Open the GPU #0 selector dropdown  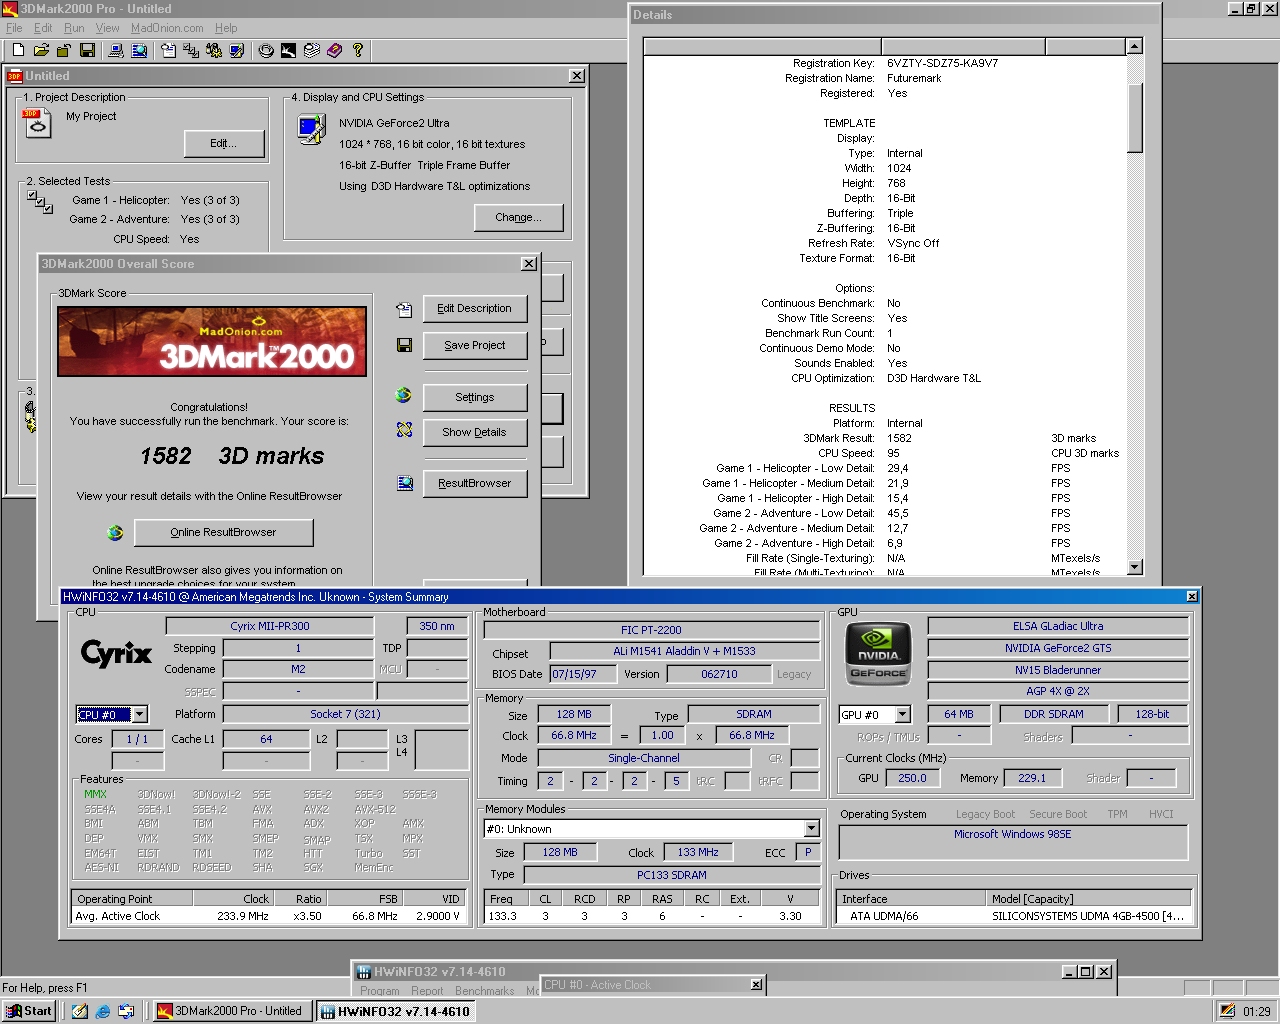tap(902, 714)
